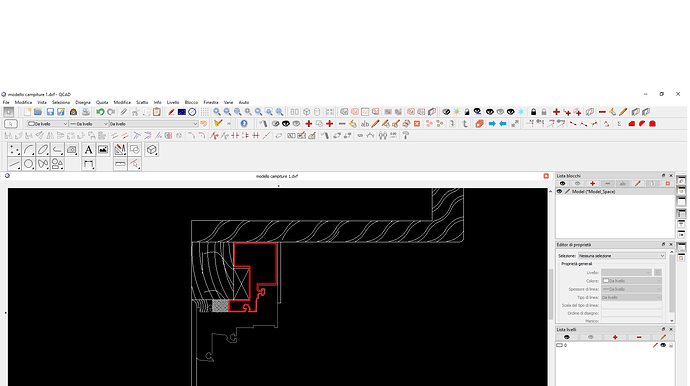Click the blue right arrow icon
The image size is (690, 386).
click(492, 124)
